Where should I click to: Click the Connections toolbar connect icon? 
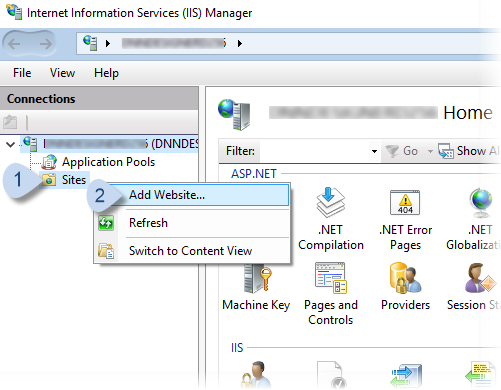pyautogui.click(x=10, y=122)
